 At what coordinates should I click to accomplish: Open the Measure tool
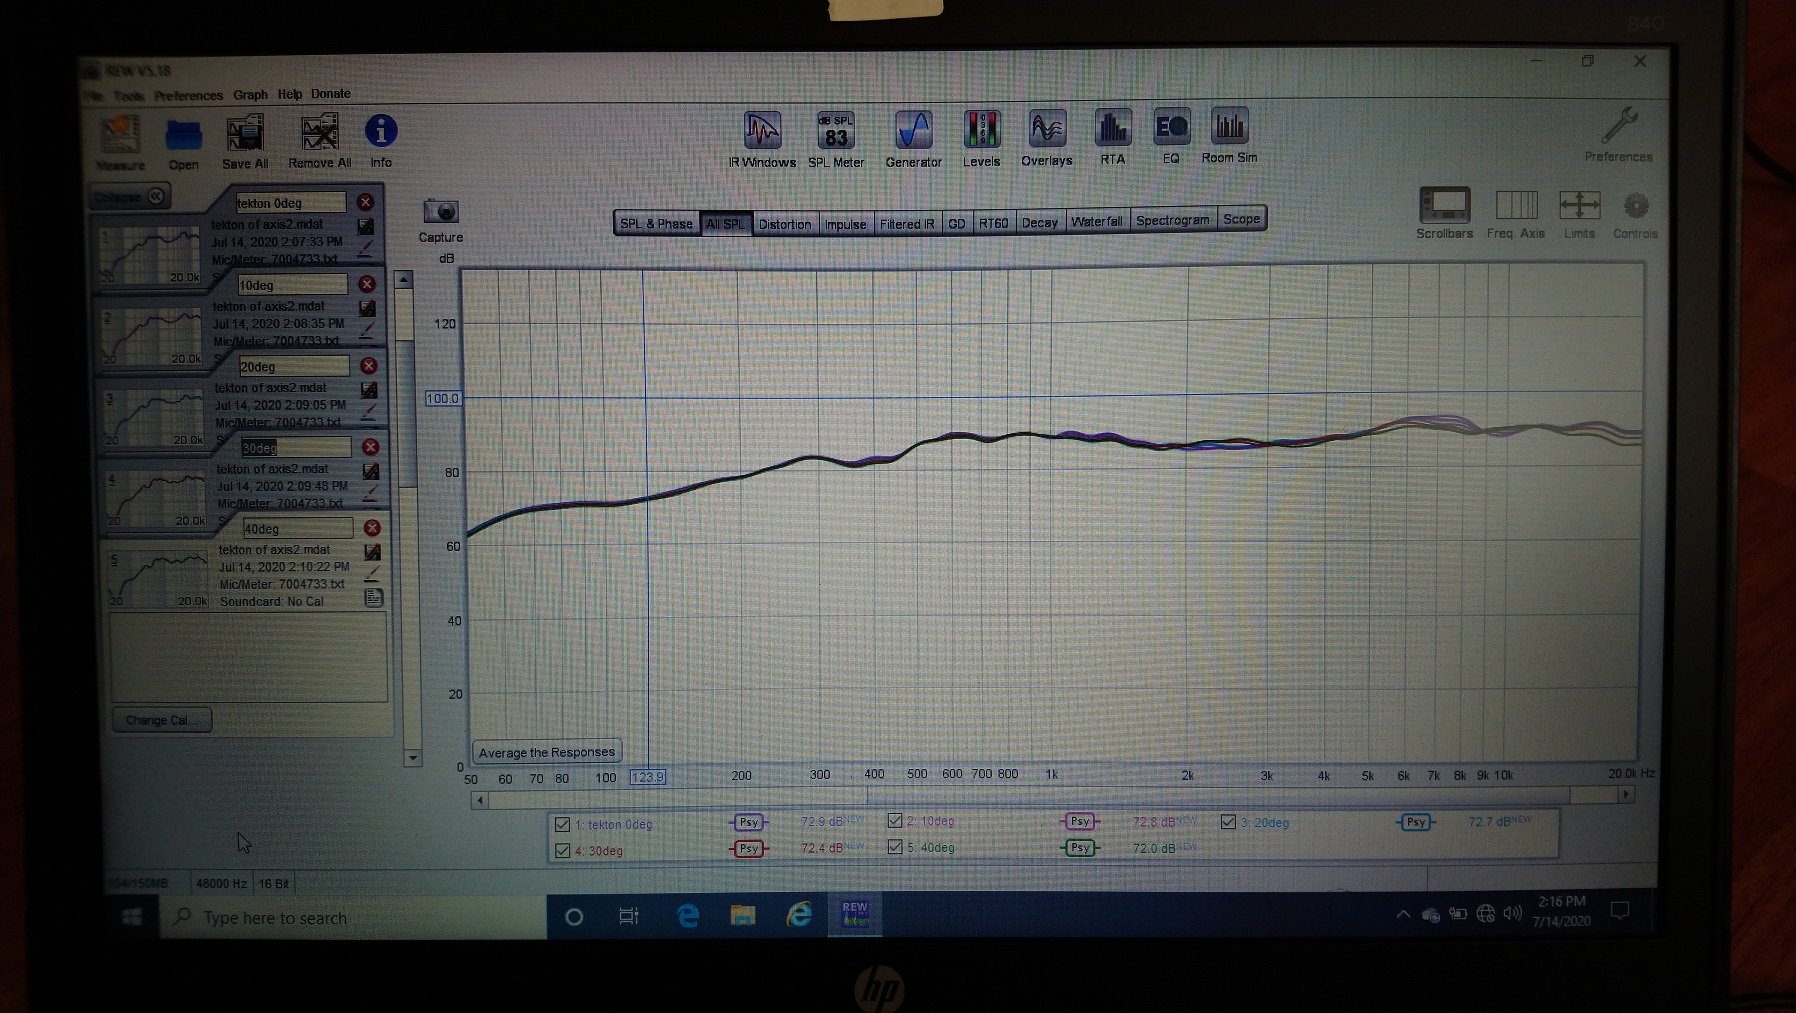120,143
